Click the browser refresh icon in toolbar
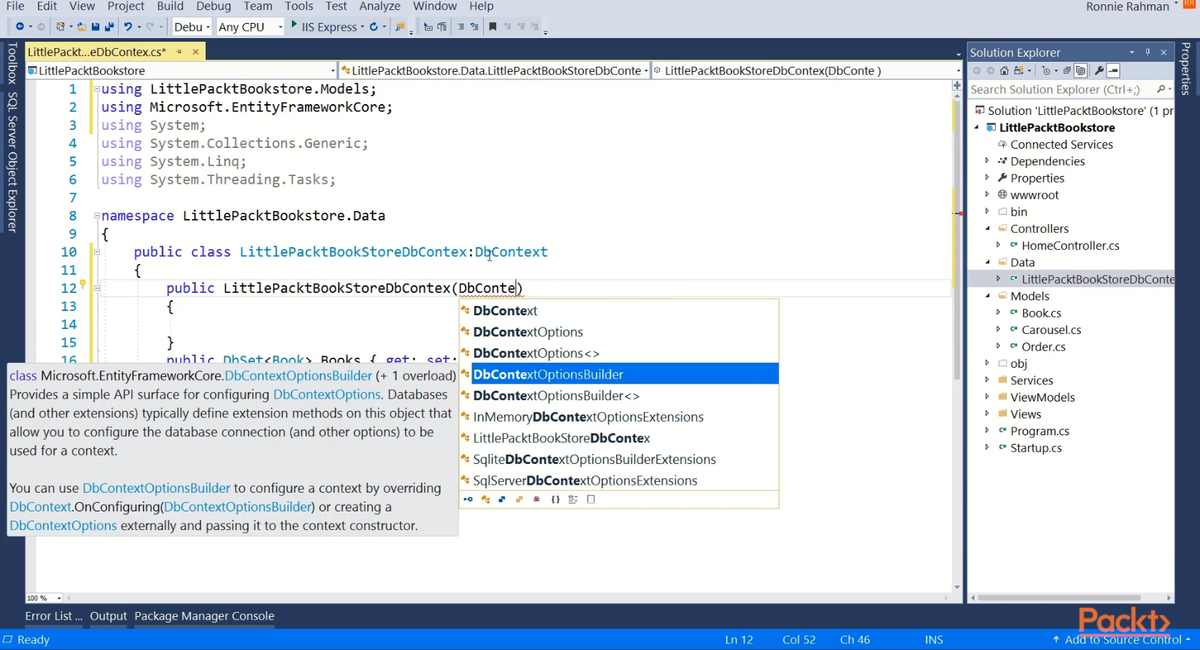The height and width of the screenshot is (650, 1200). 373,26
